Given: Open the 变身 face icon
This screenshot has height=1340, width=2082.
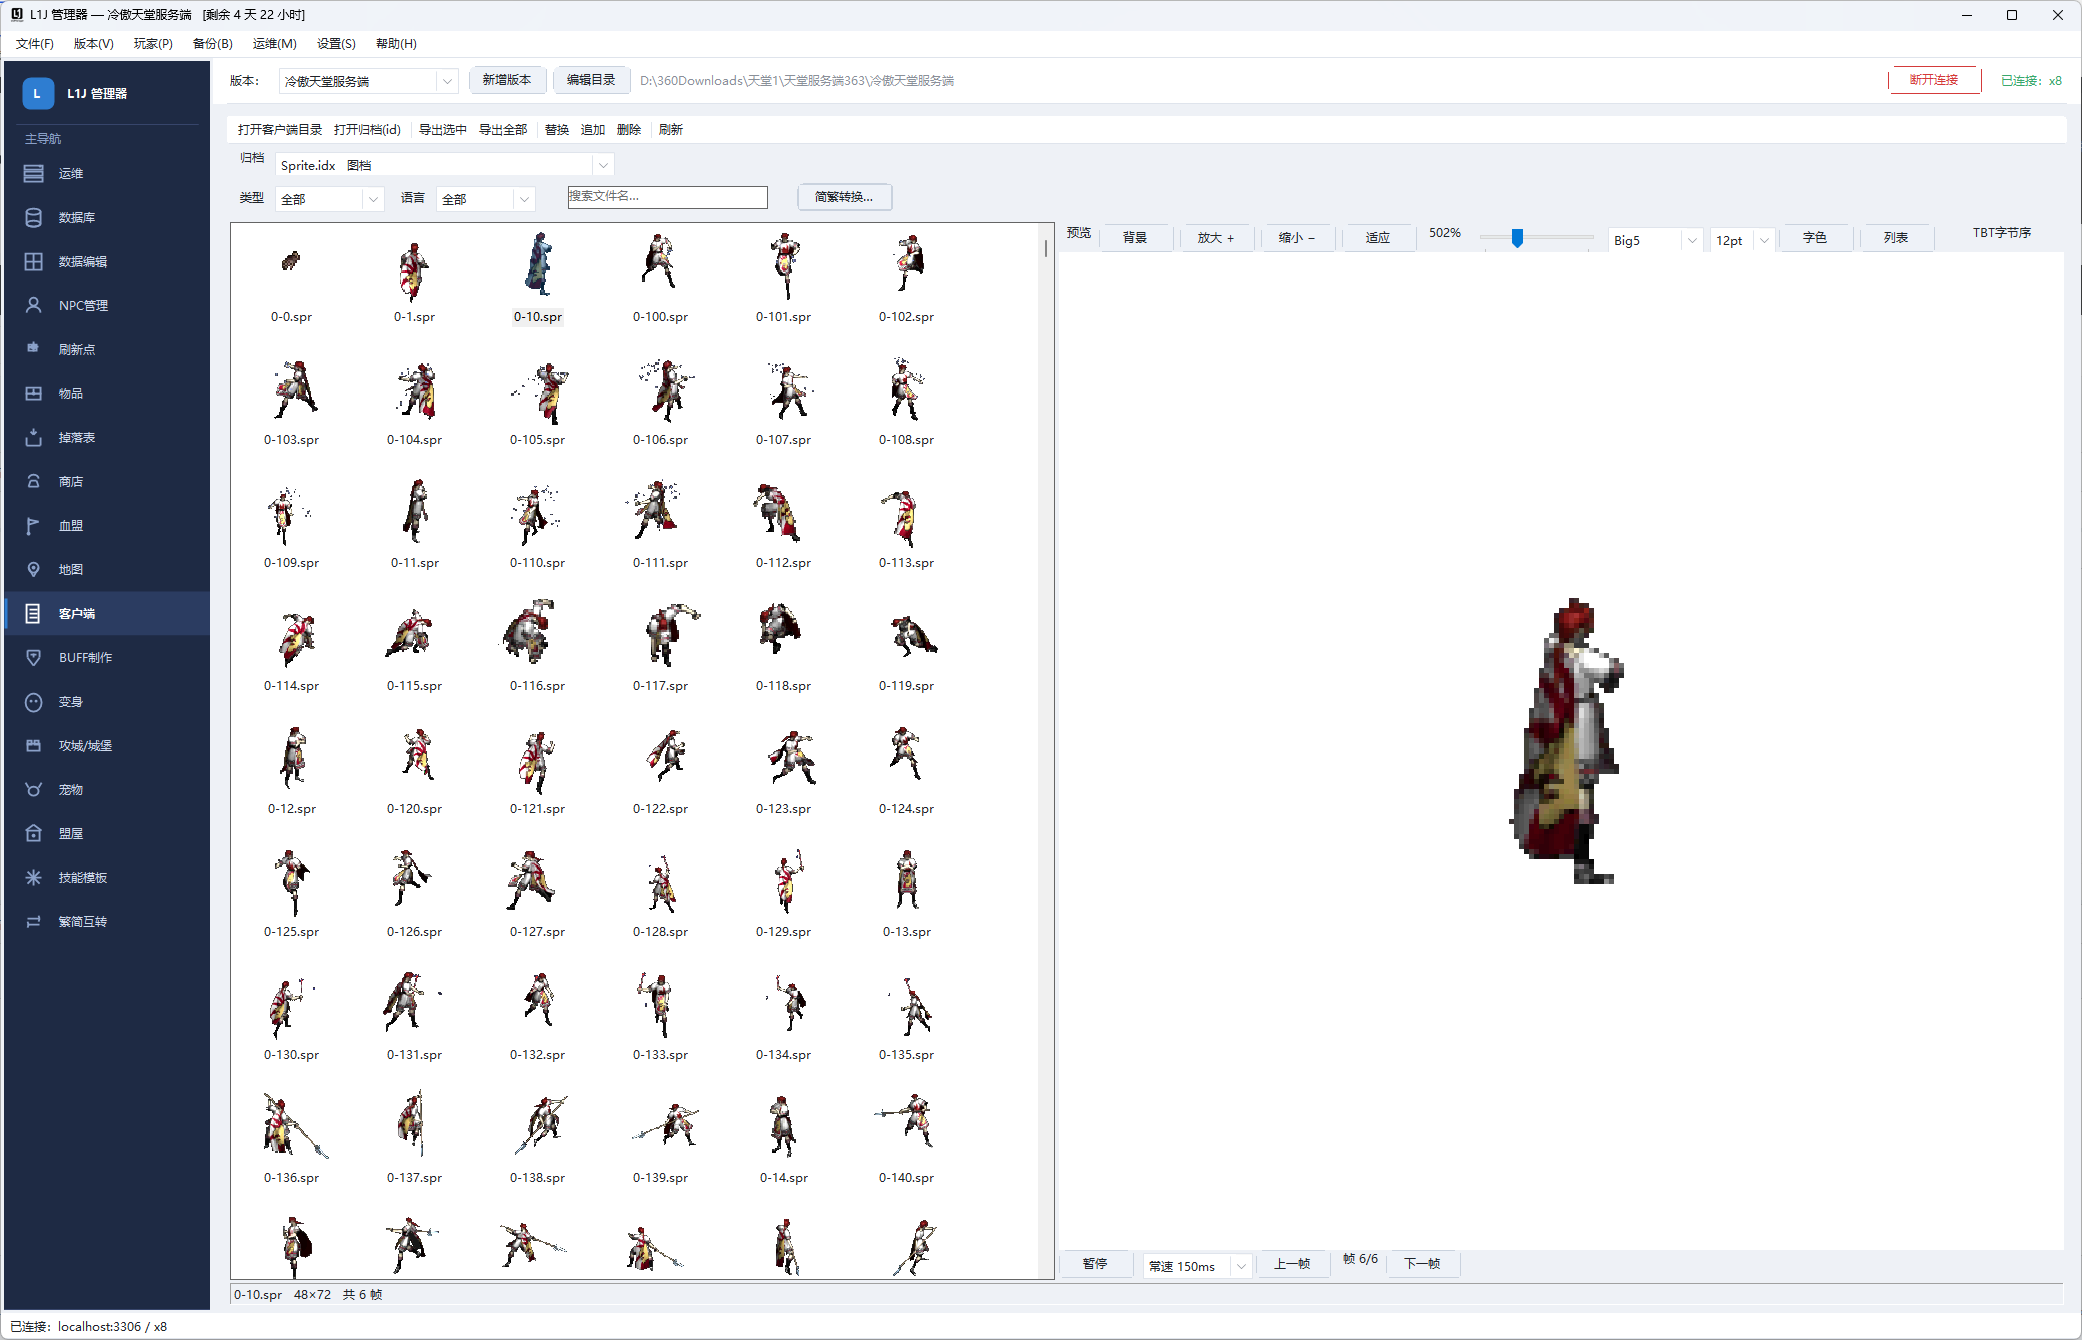Looking at the screenshot, I should point(33,701).
